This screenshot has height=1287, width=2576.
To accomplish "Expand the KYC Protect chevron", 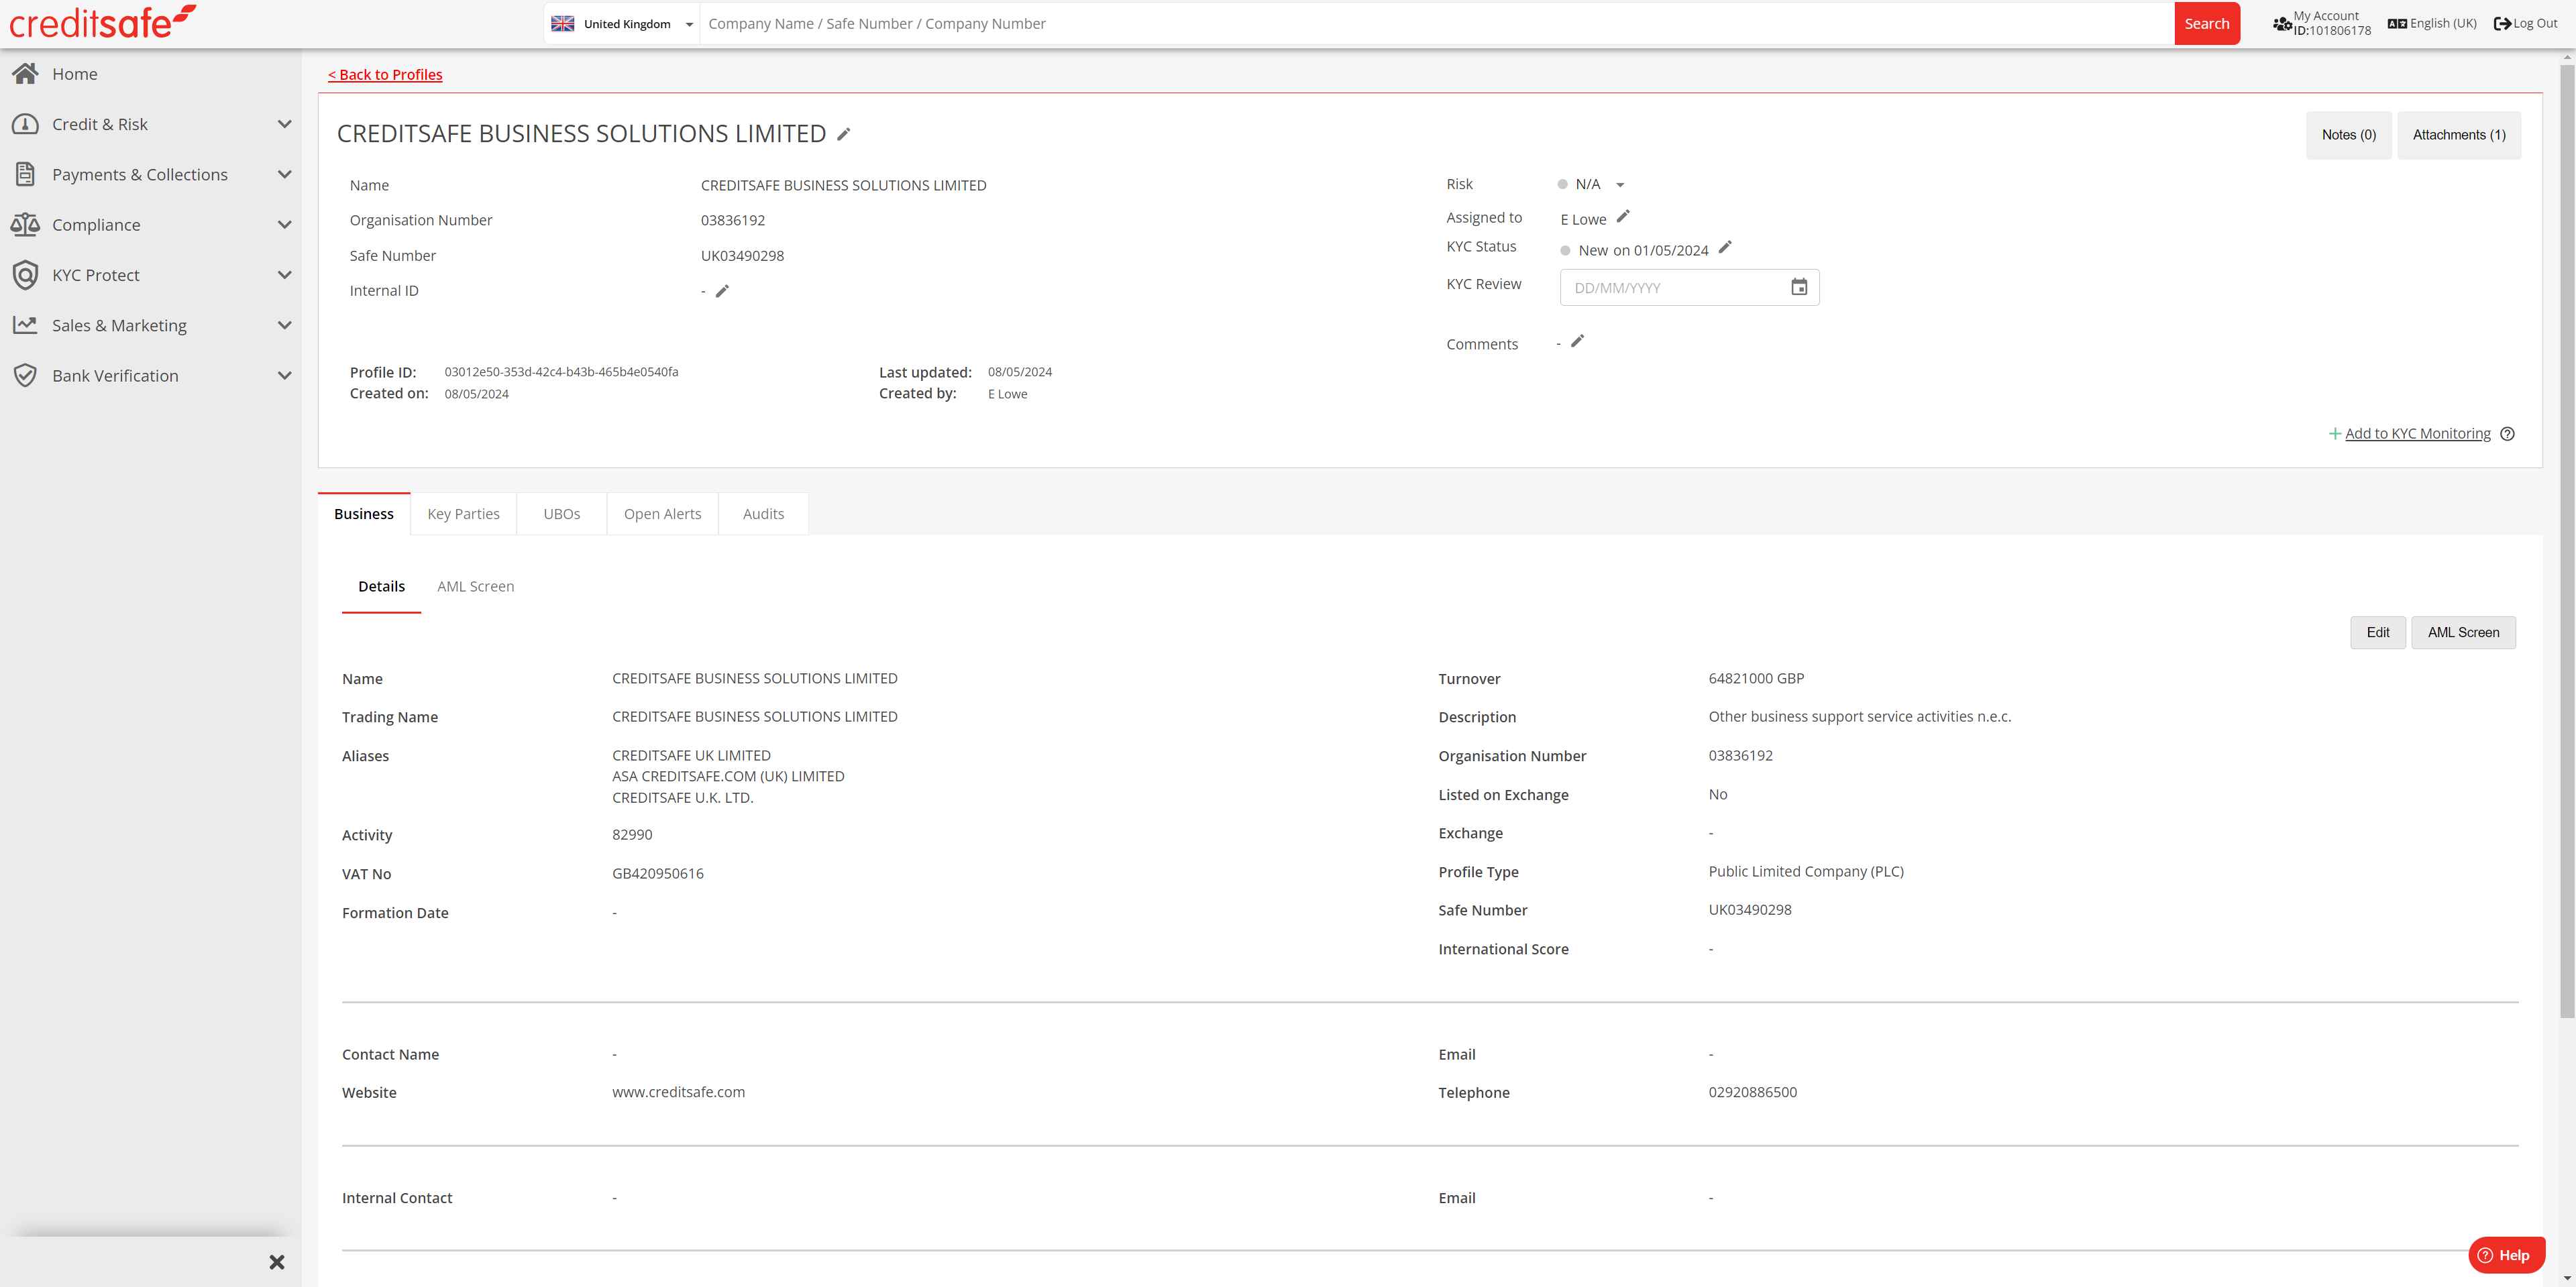I will (x=284, y=275).
